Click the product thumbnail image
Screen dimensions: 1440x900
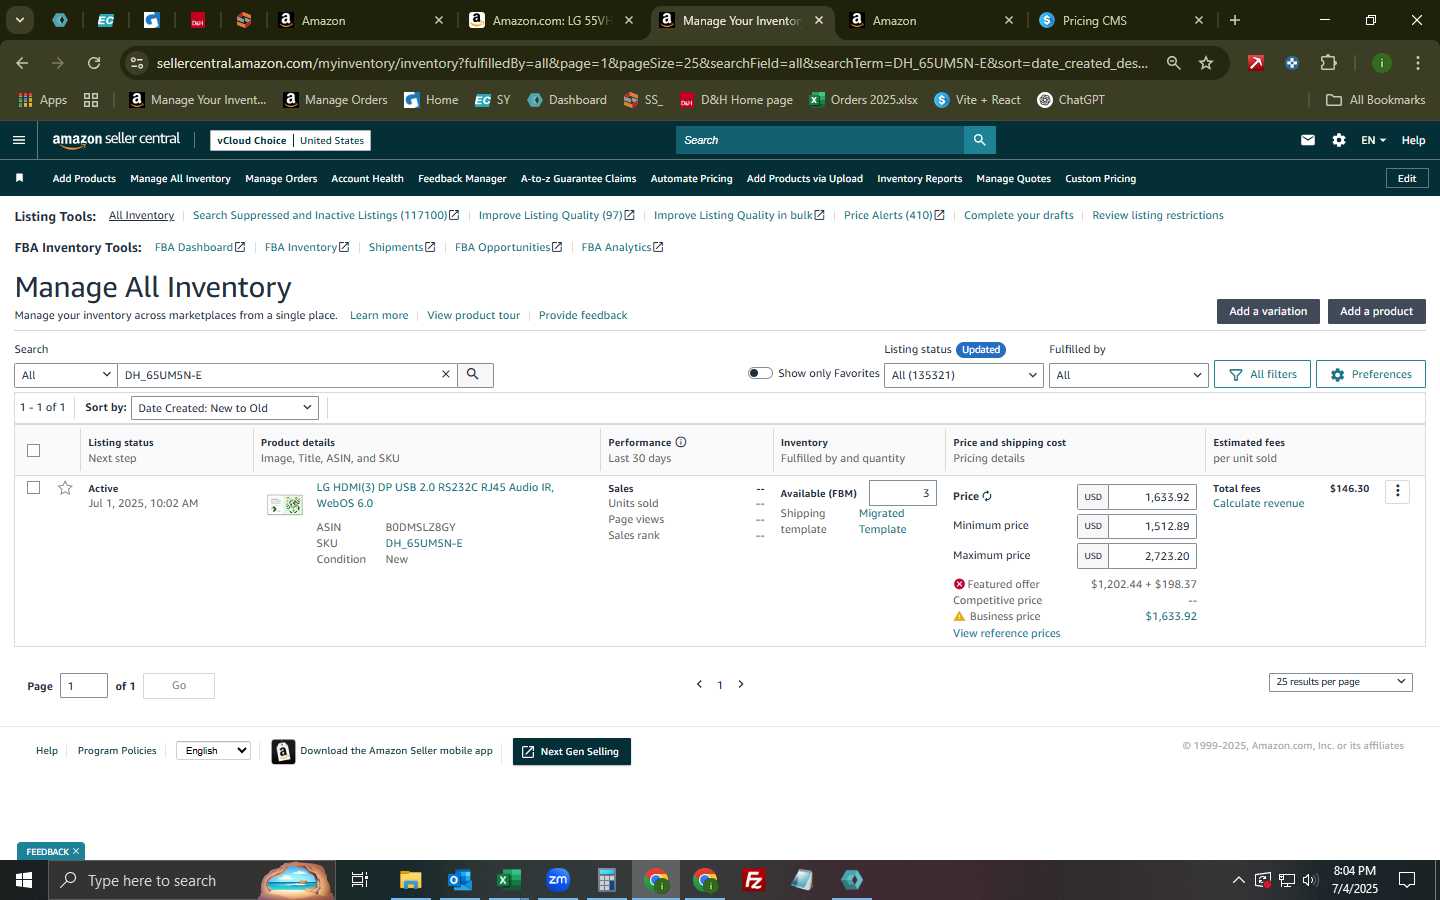pos(285,505)
